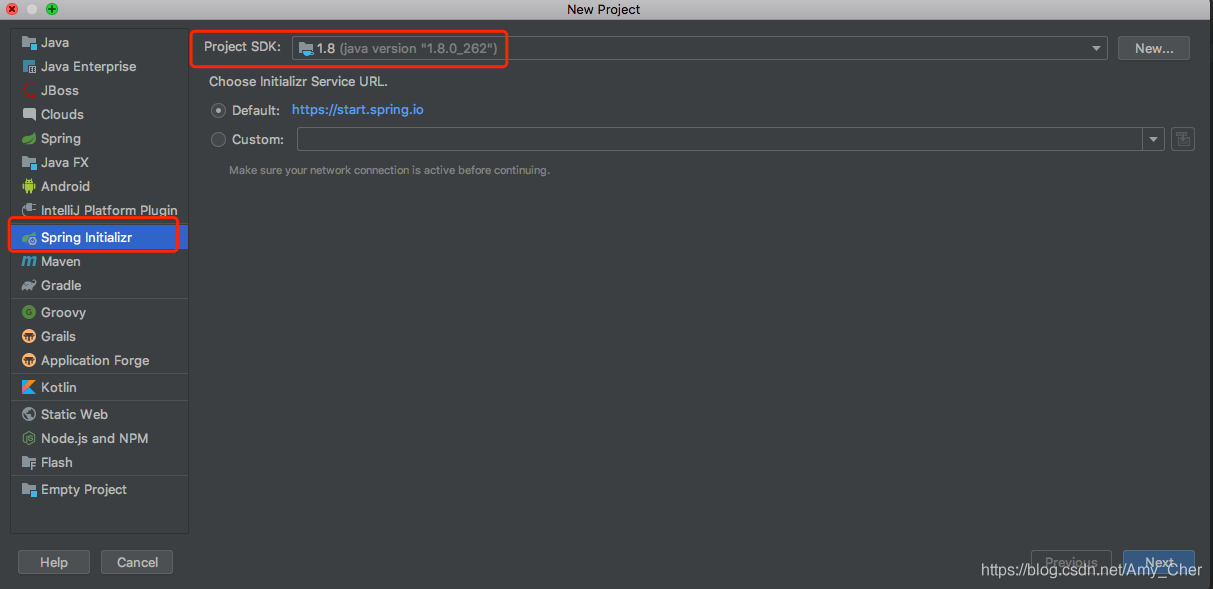Click the IntelliJ Platform Plugin icon
The image size is (1213, 589).
coord(29,211)
